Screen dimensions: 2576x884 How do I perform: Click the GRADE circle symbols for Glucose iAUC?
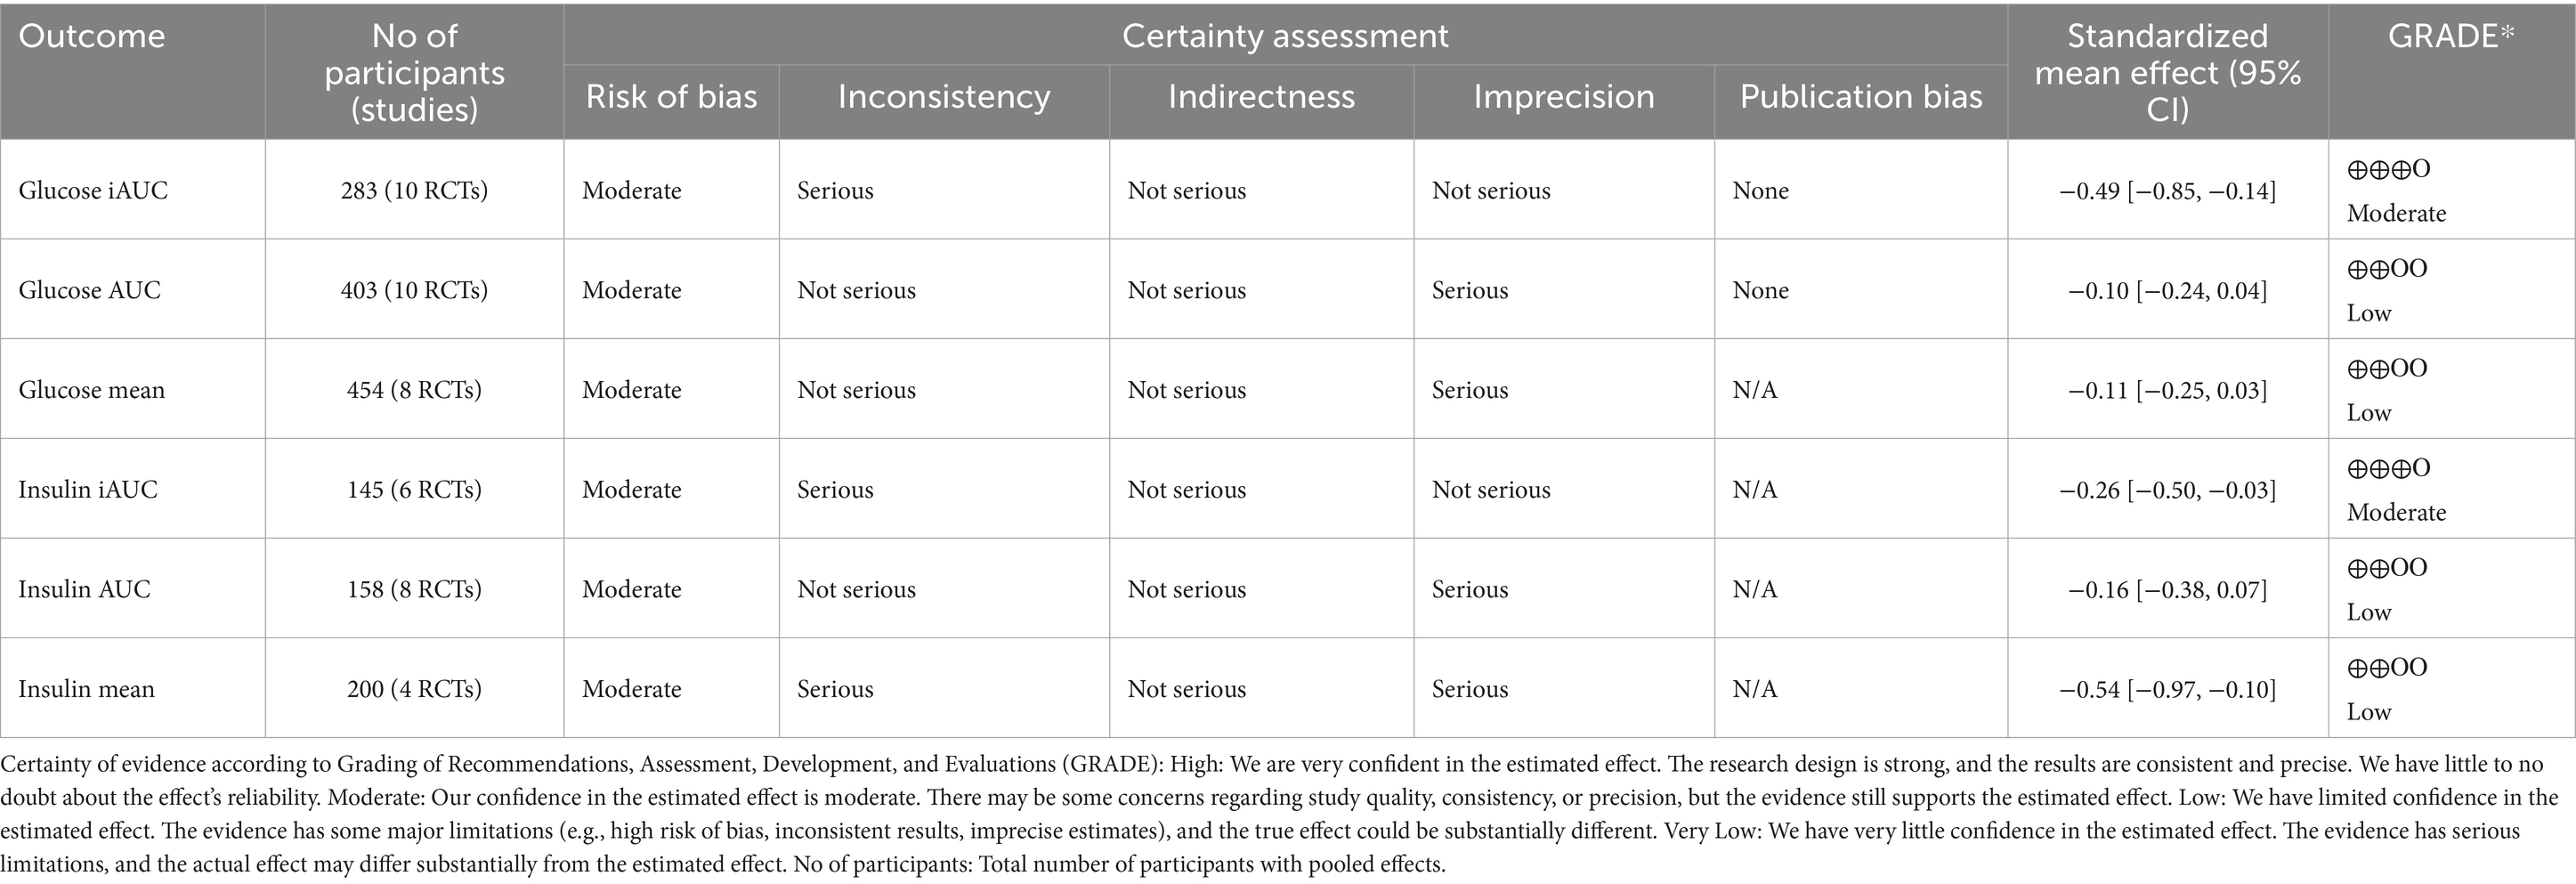(2388, 169)
